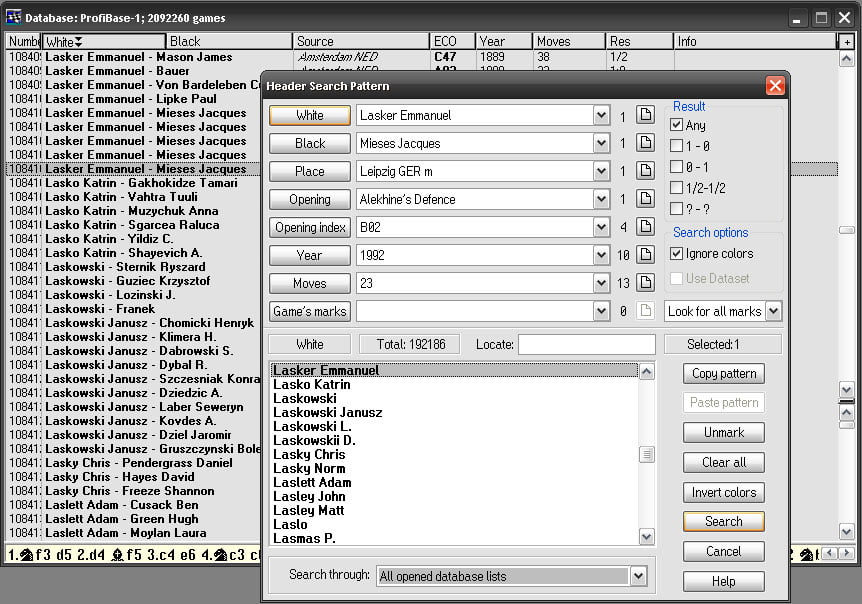This screenshot has width=862, height=604.
Task: Click the Invert colors button
Action: point(723,492)
